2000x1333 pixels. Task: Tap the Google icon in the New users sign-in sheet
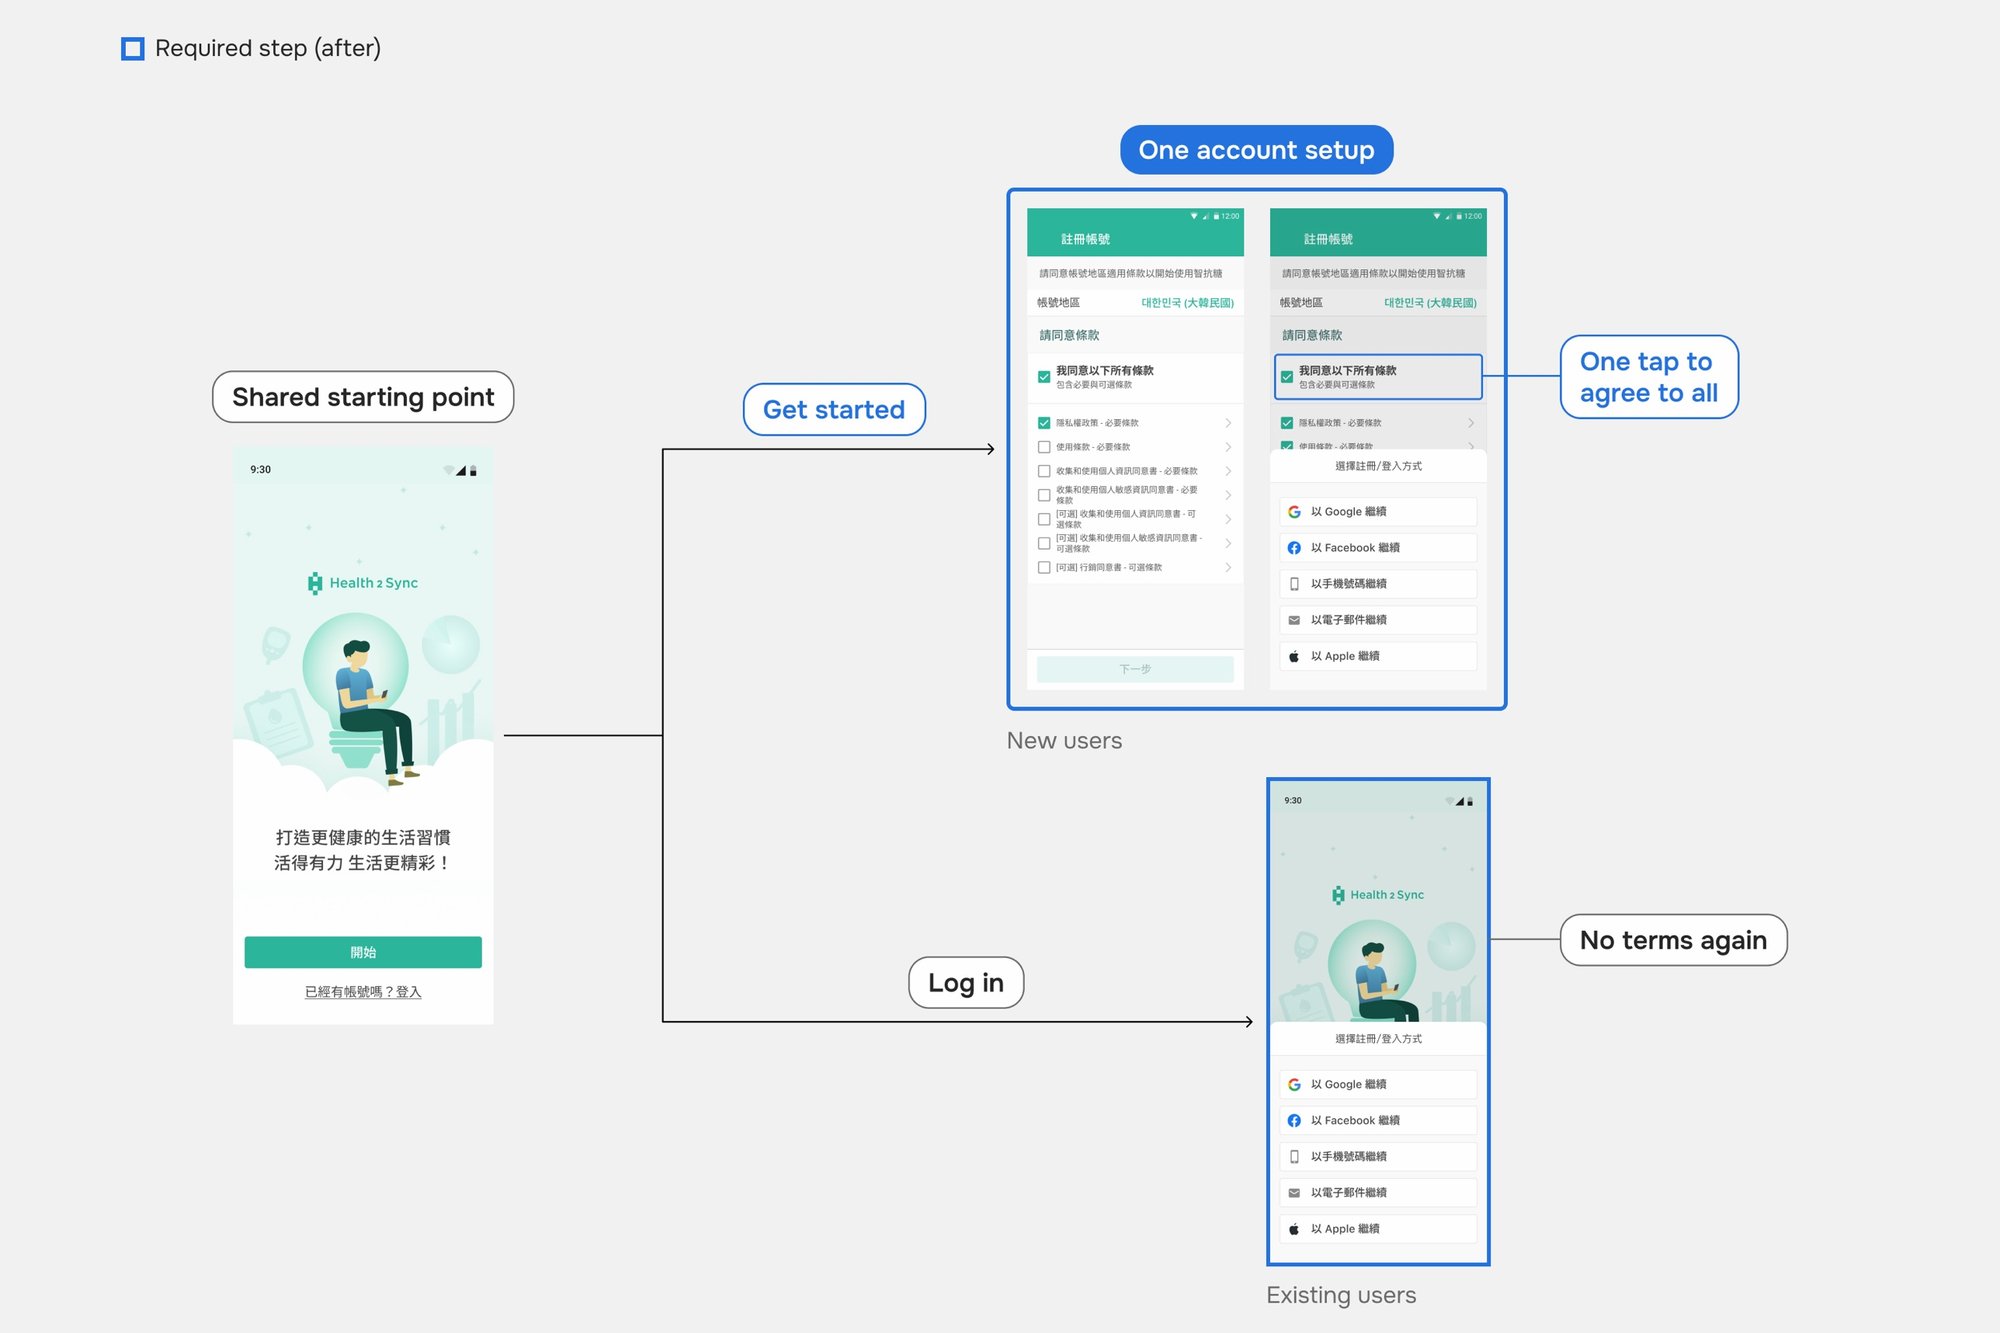(x=1294, y=512)
